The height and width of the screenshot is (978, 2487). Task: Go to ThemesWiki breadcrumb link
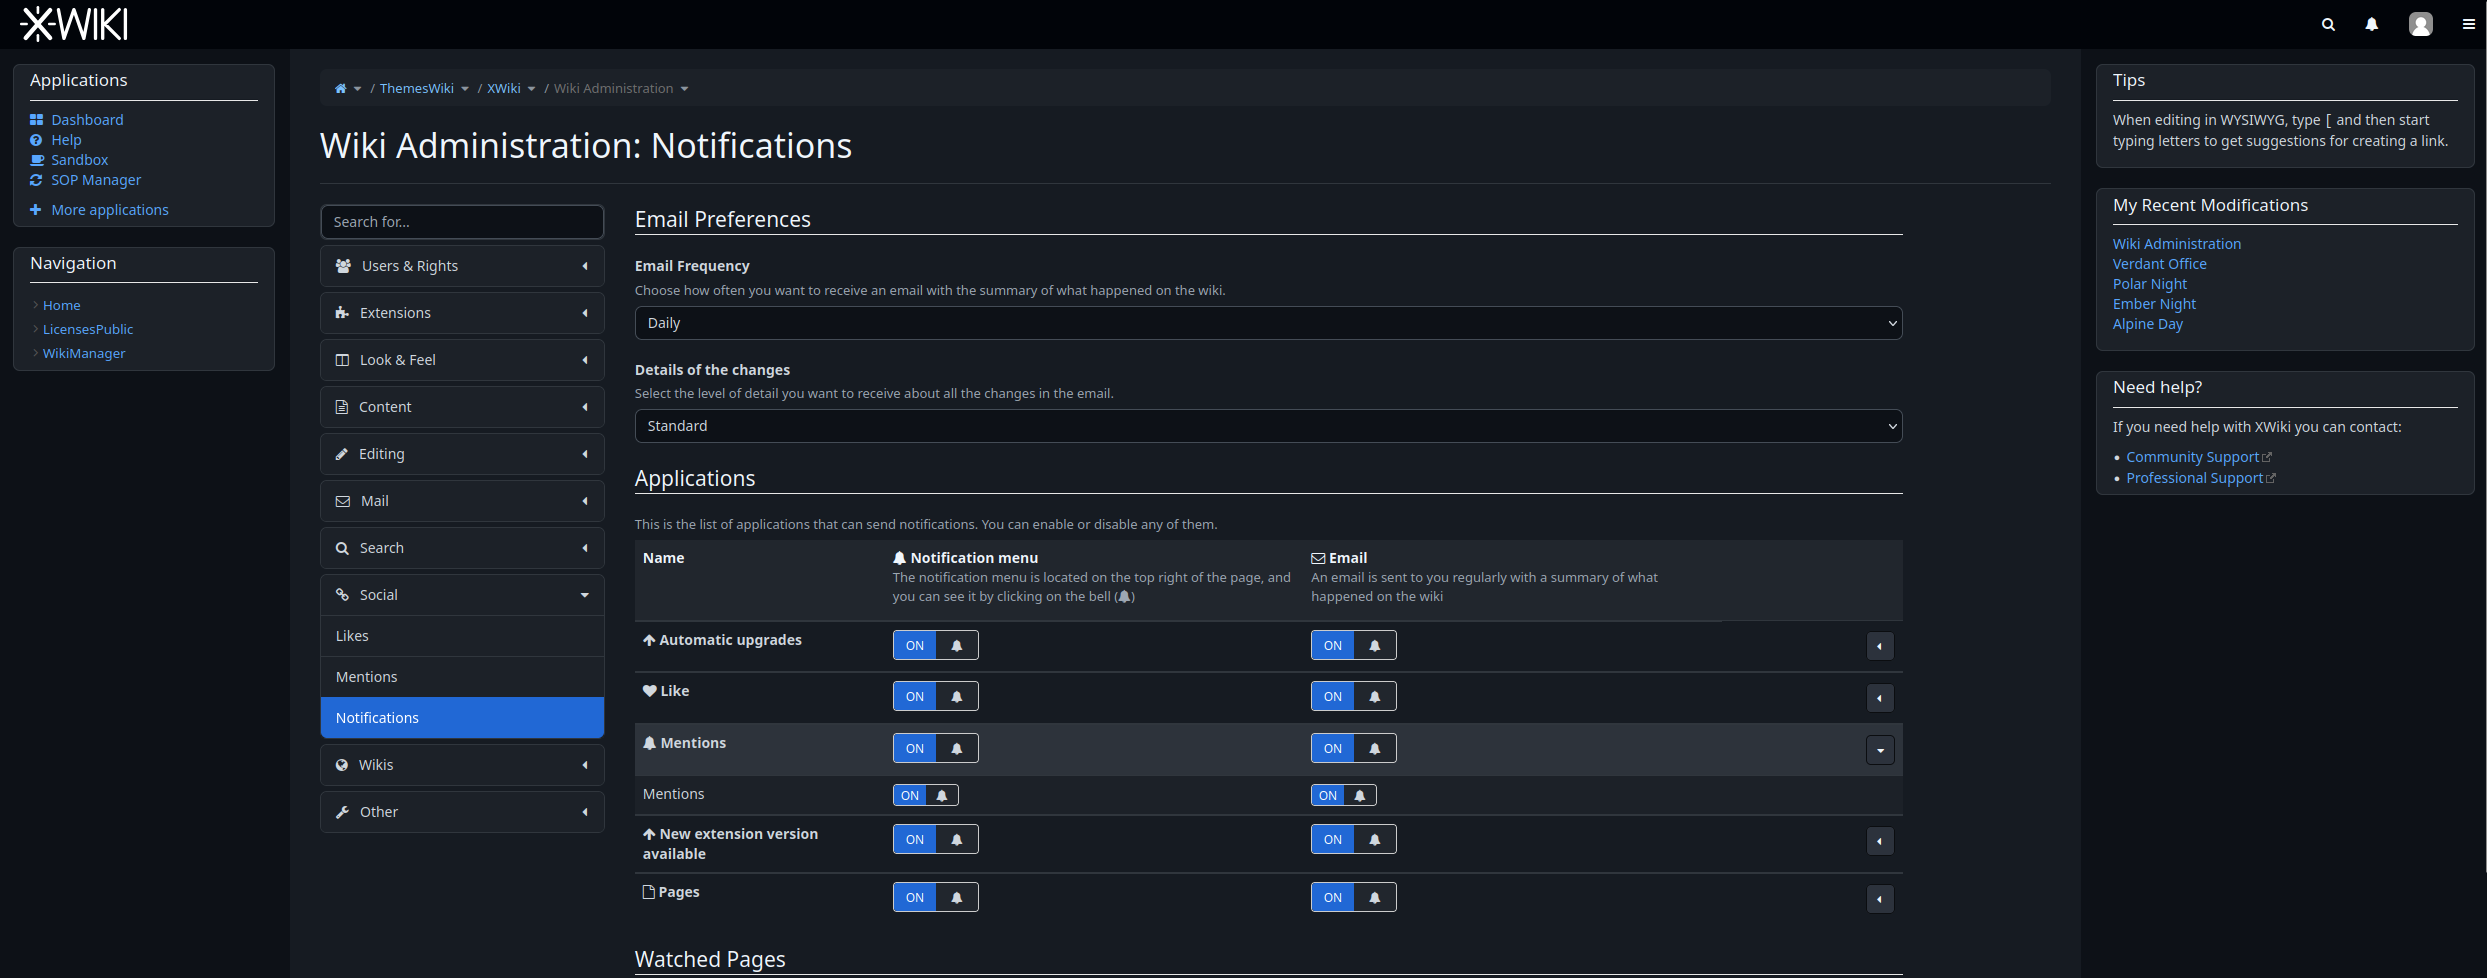click(417, 89)
